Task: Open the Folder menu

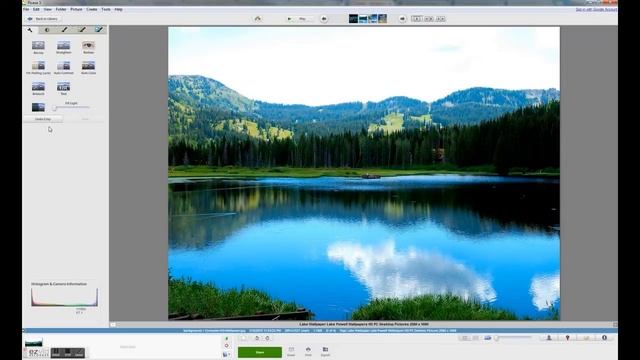Action: (x=61, y=9)
